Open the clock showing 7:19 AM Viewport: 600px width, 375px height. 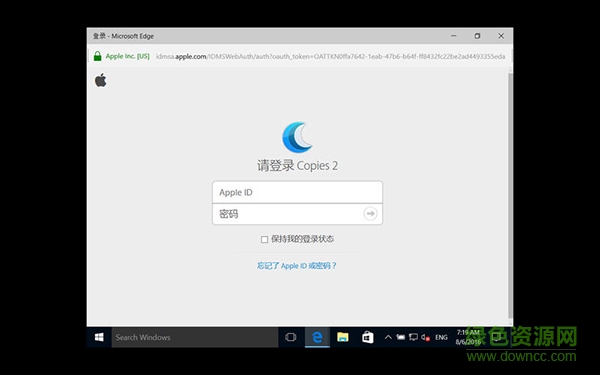coord(468,337)
